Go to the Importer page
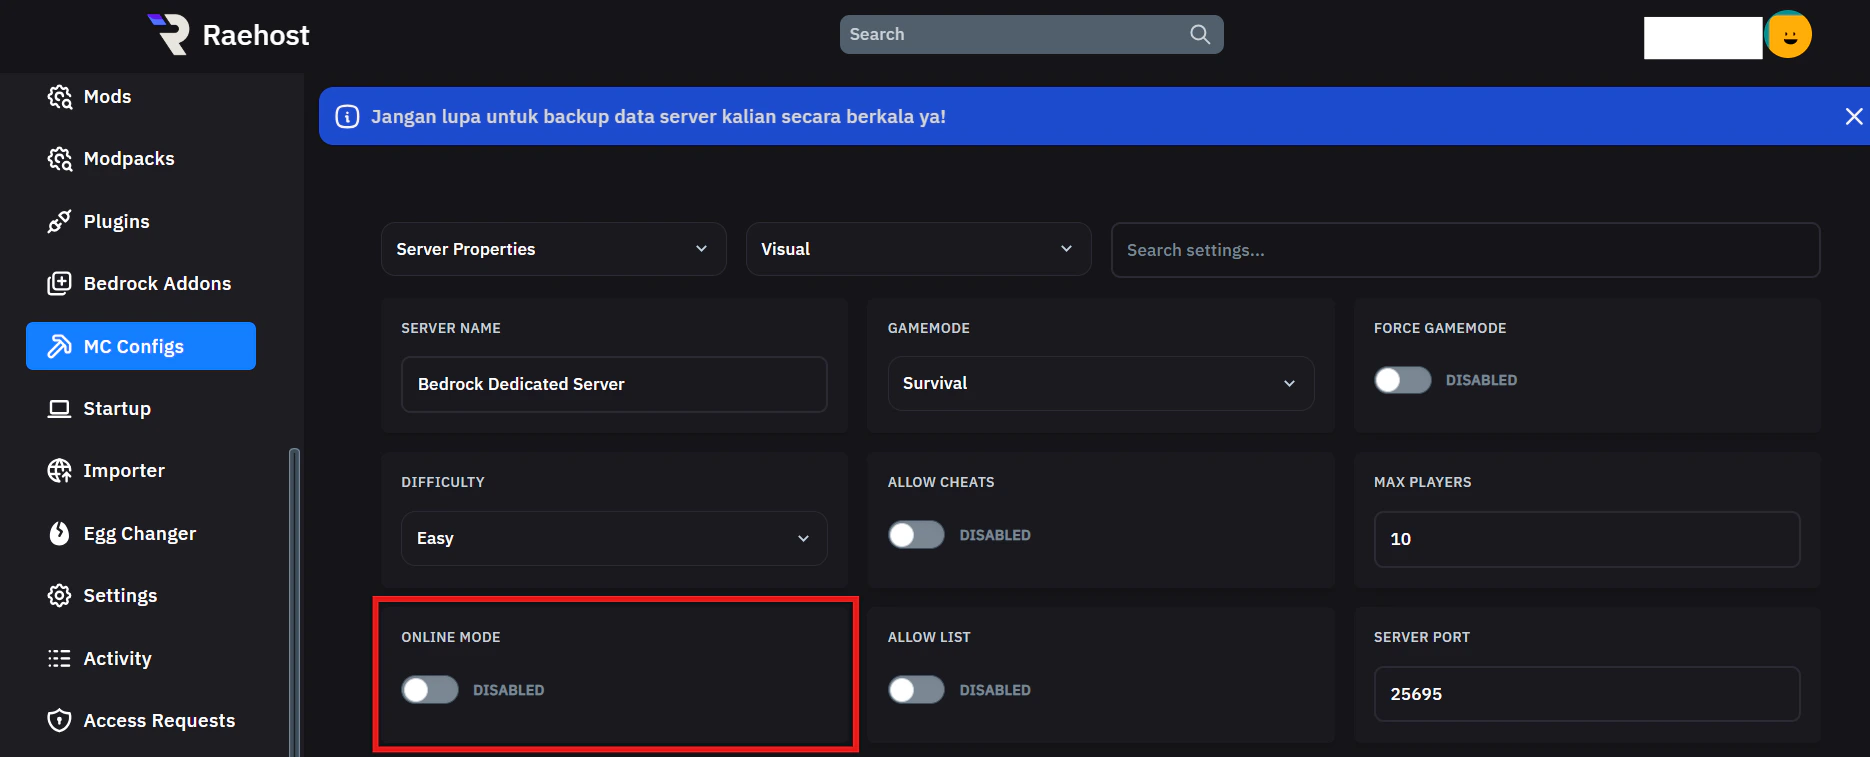The height and width of the screenshot is (757, 1870). 124,471
